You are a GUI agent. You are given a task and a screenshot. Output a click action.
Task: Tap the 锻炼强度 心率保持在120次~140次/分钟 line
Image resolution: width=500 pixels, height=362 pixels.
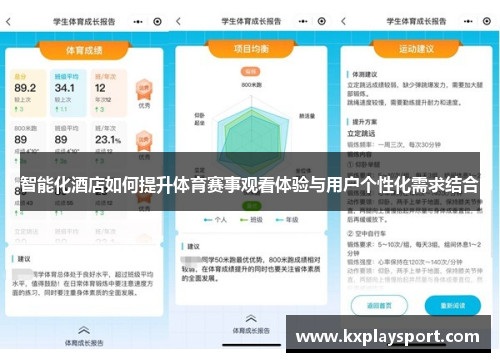tap(405, 262)
